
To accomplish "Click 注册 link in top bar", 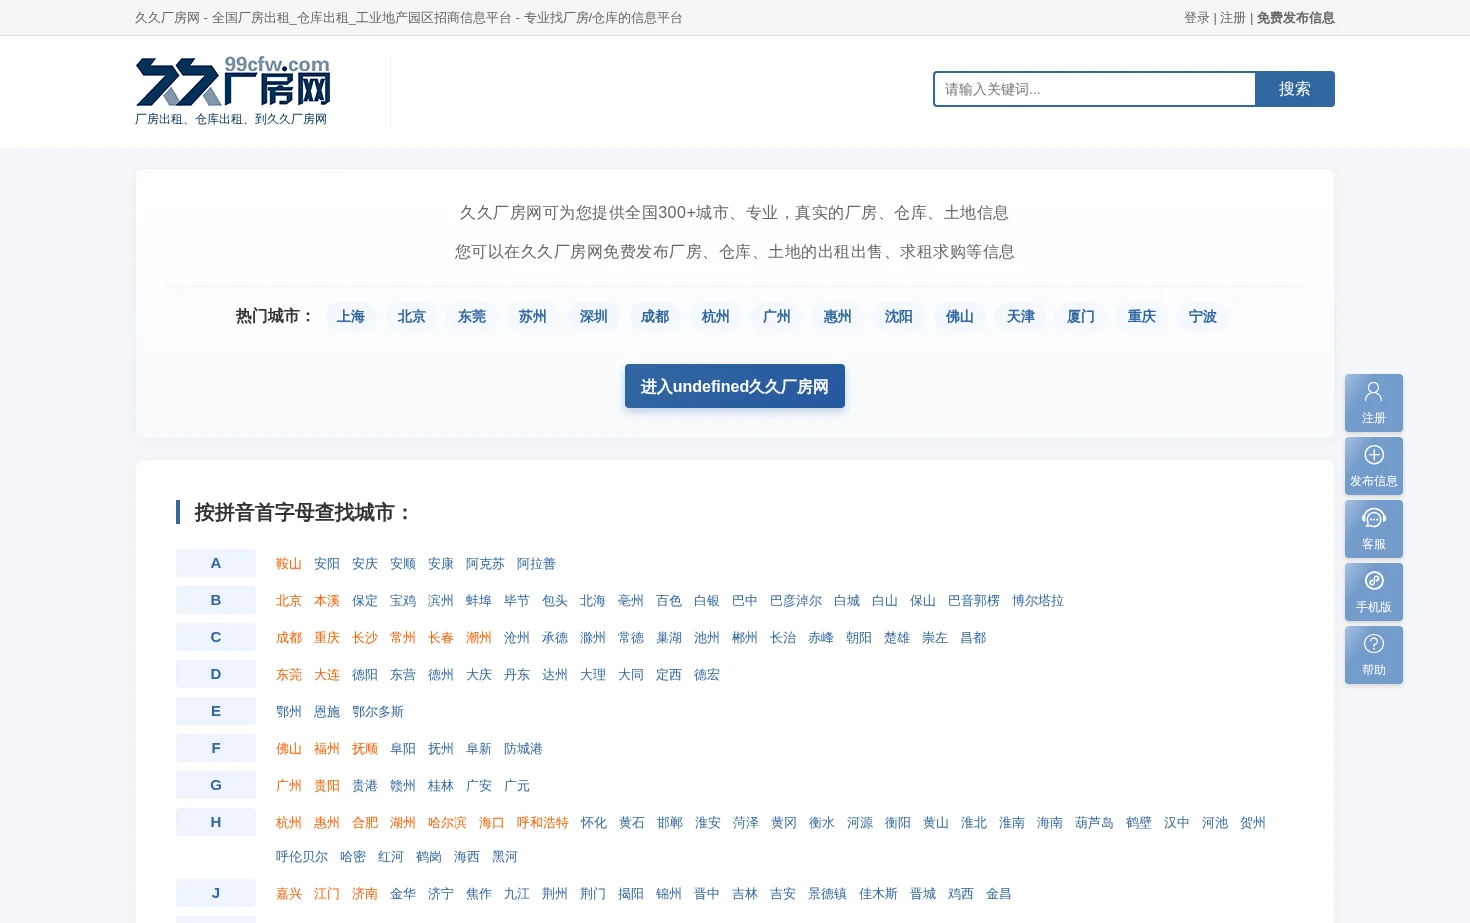I will [x=1232, y=18].
